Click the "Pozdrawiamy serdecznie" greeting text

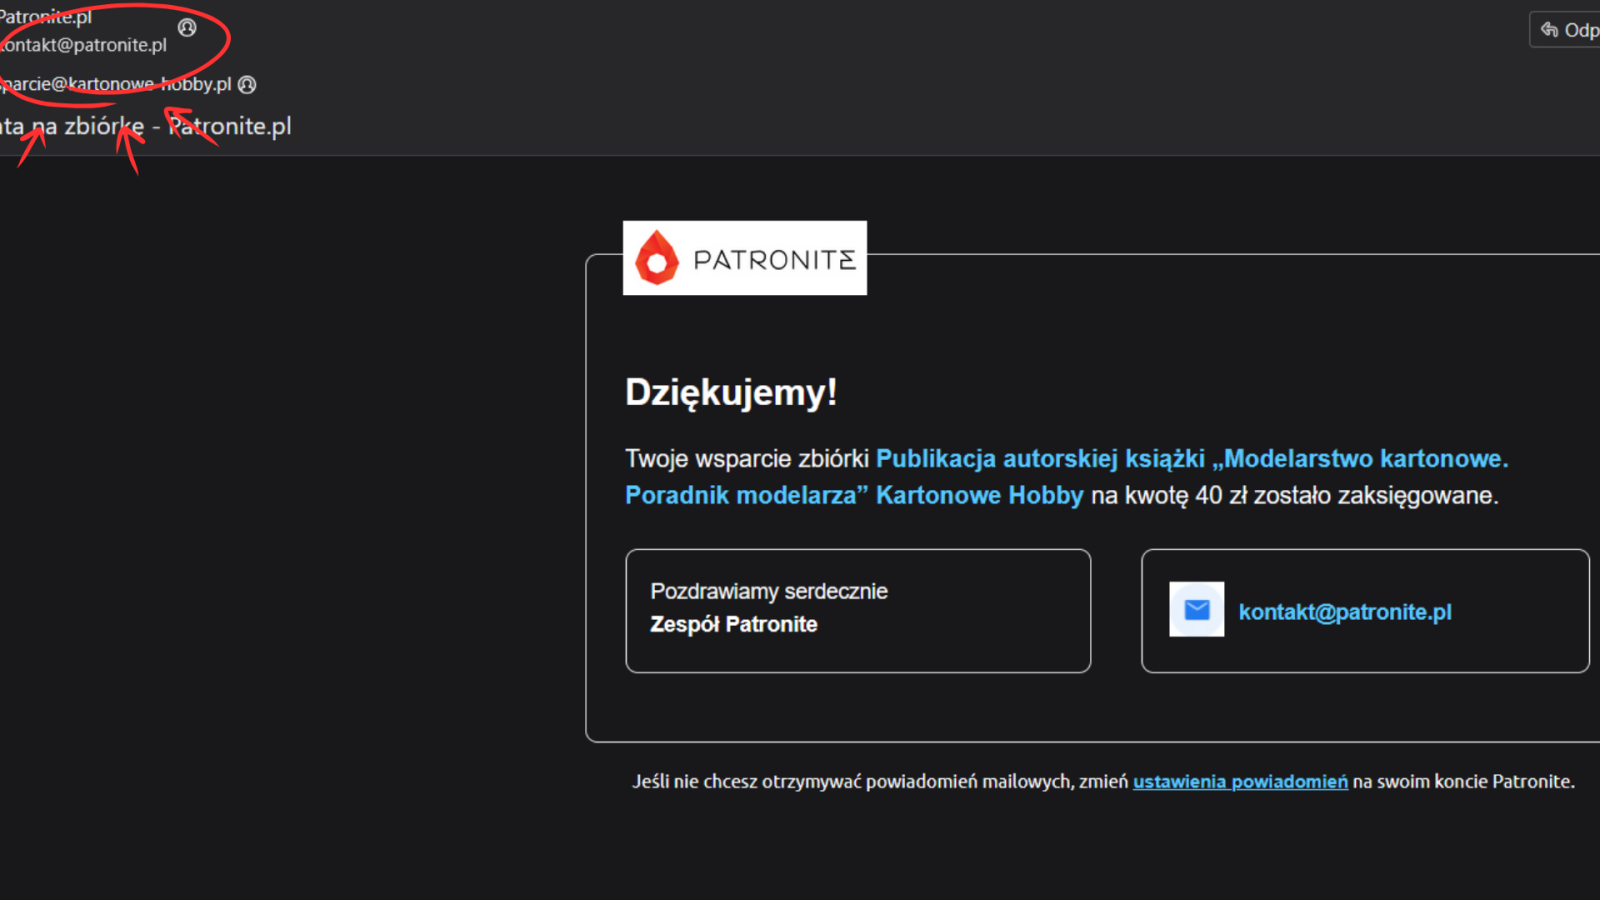pyautogui.click(x=768, y=592)
